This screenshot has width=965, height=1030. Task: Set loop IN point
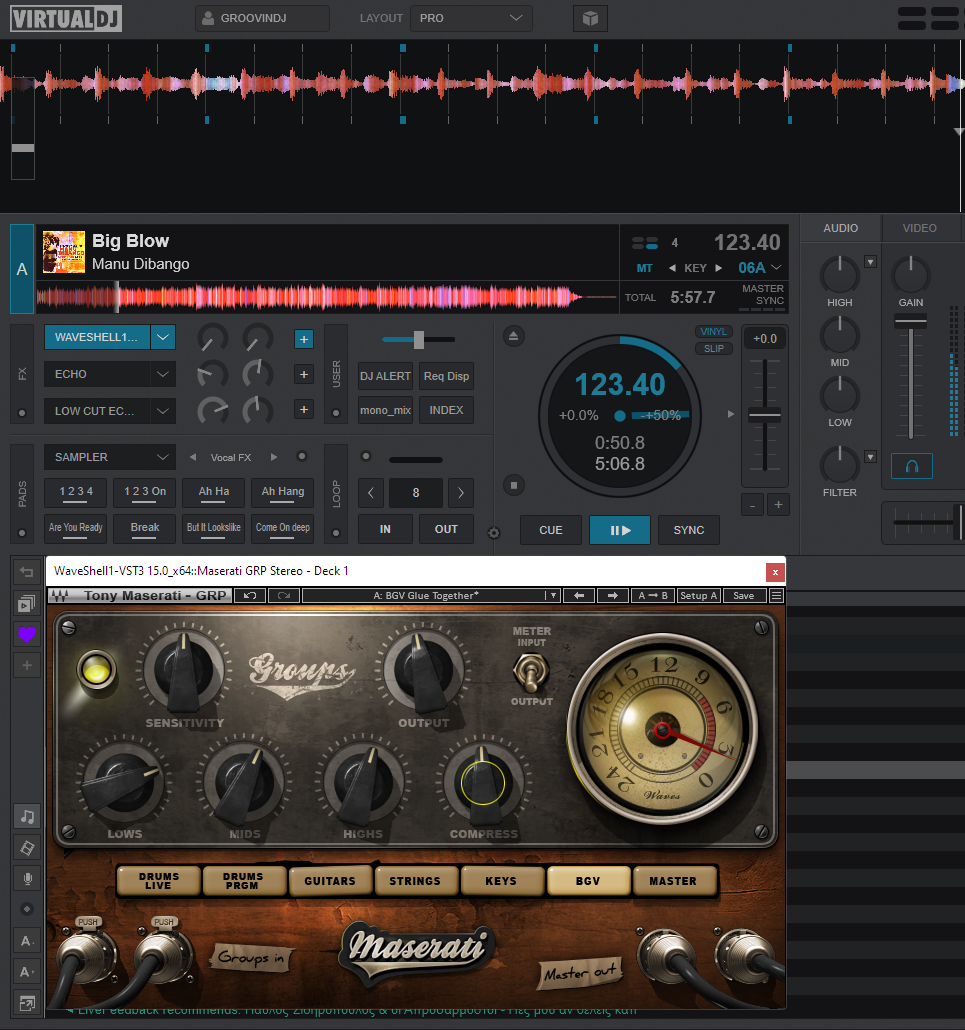[385, 529]
